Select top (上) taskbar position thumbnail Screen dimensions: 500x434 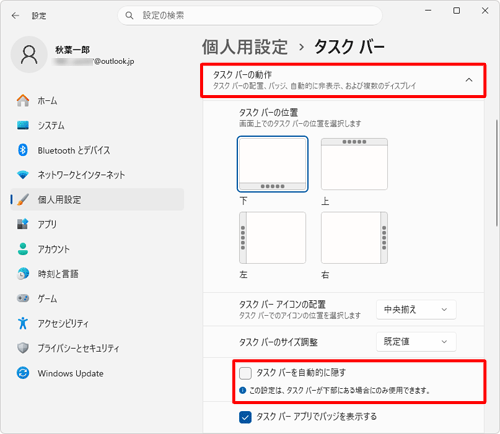pos(354,164)
